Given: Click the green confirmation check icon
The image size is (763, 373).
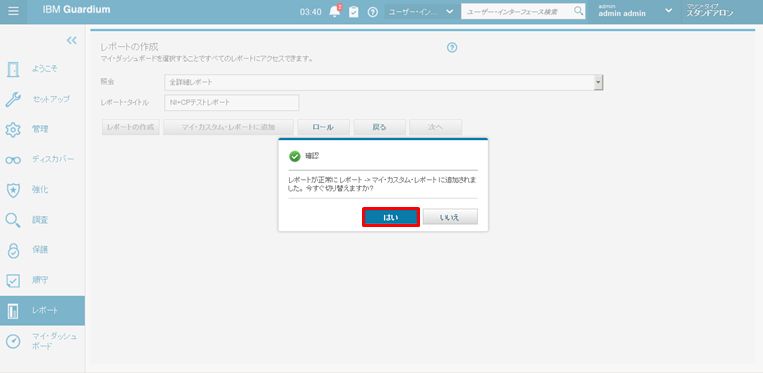Looking at the screenshot, I should (295, 156).
